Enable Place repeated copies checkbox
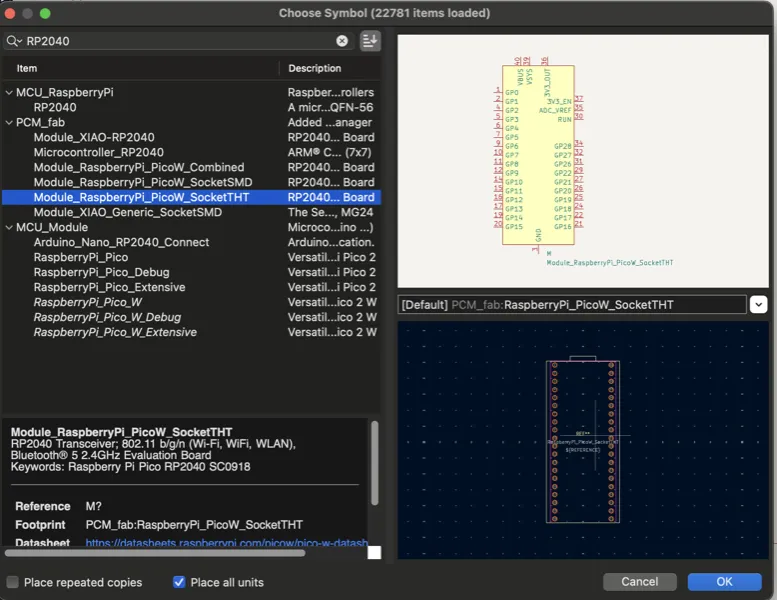 click(13, 582)
